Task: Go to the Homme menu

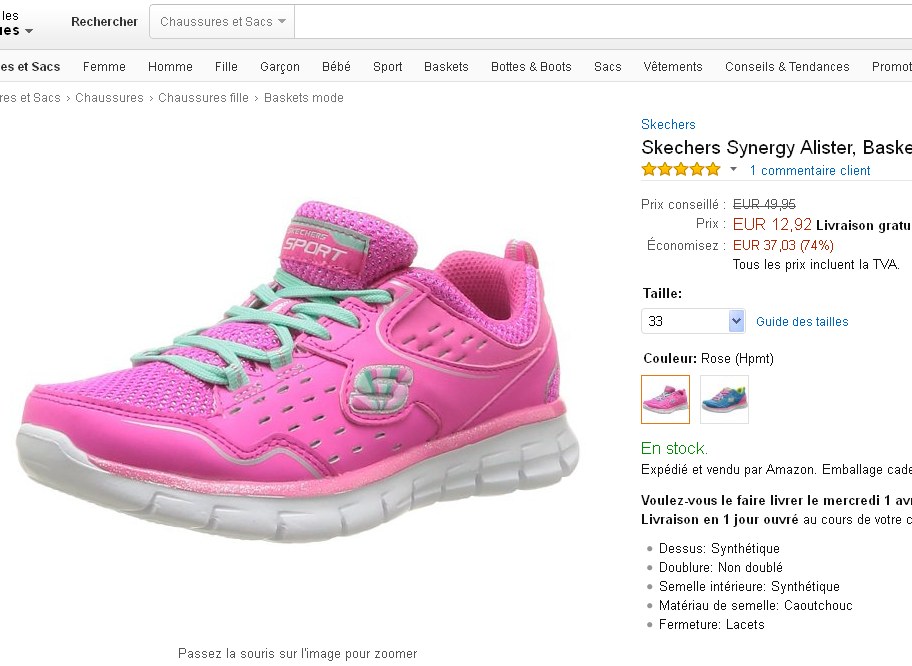Action: pyautogui.click(x=170, y=67)
